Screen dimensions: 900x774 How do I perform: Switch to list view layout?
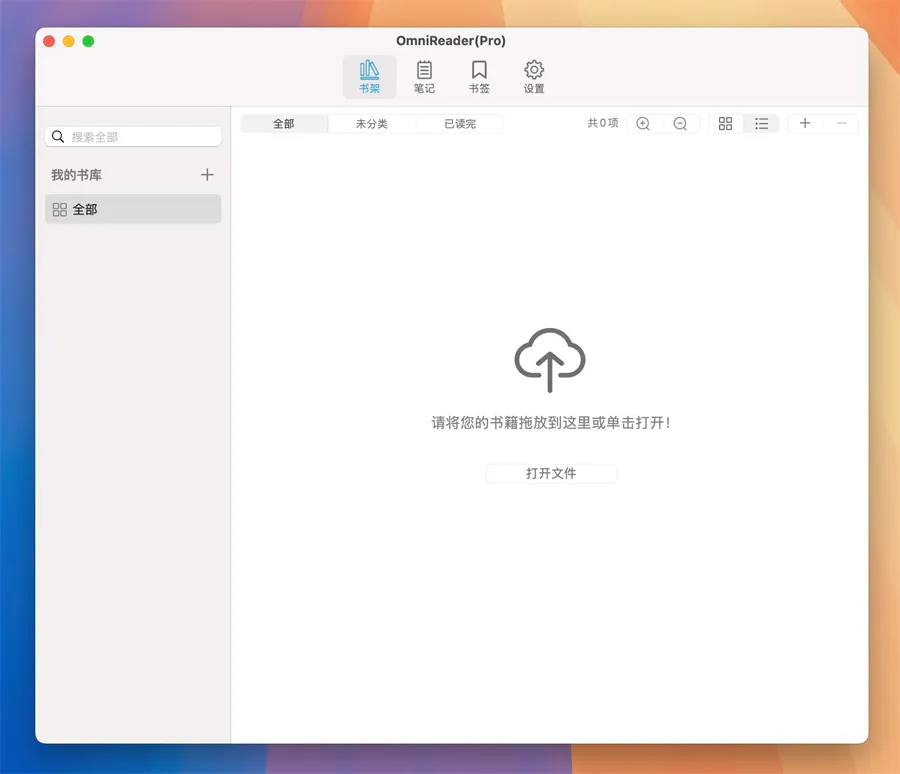(762, 124)
